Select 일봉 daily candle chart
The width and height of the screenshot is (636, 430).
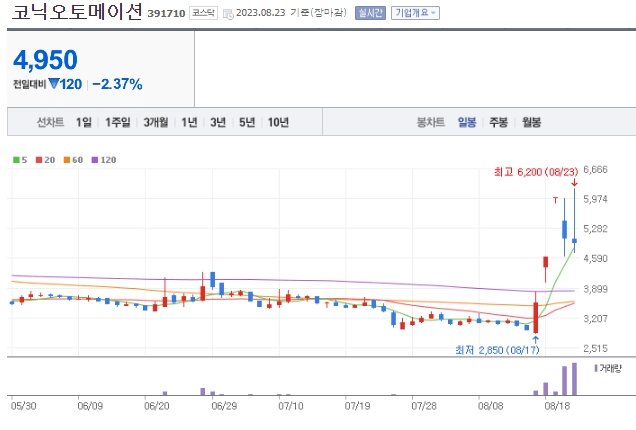click(x=467, y=122)
